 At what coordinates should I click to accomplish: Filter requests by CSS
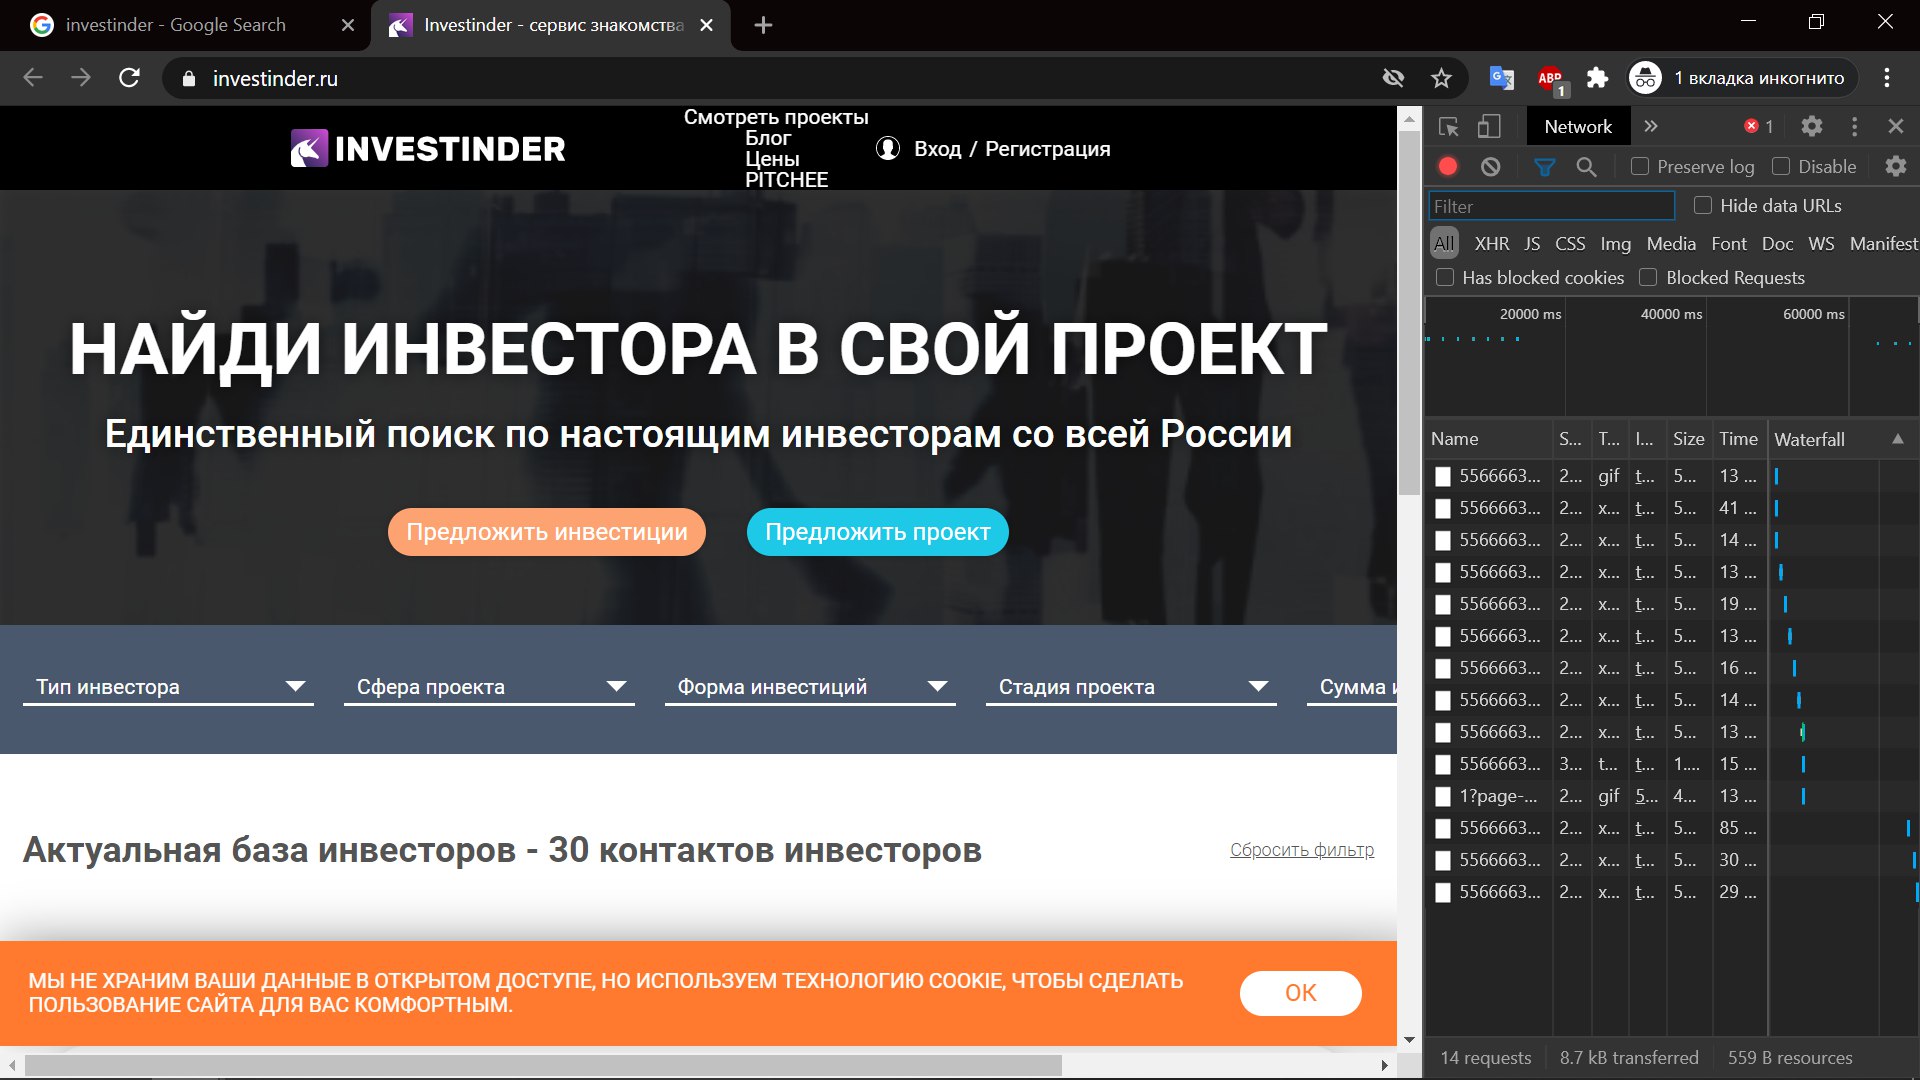point(1570,244)
